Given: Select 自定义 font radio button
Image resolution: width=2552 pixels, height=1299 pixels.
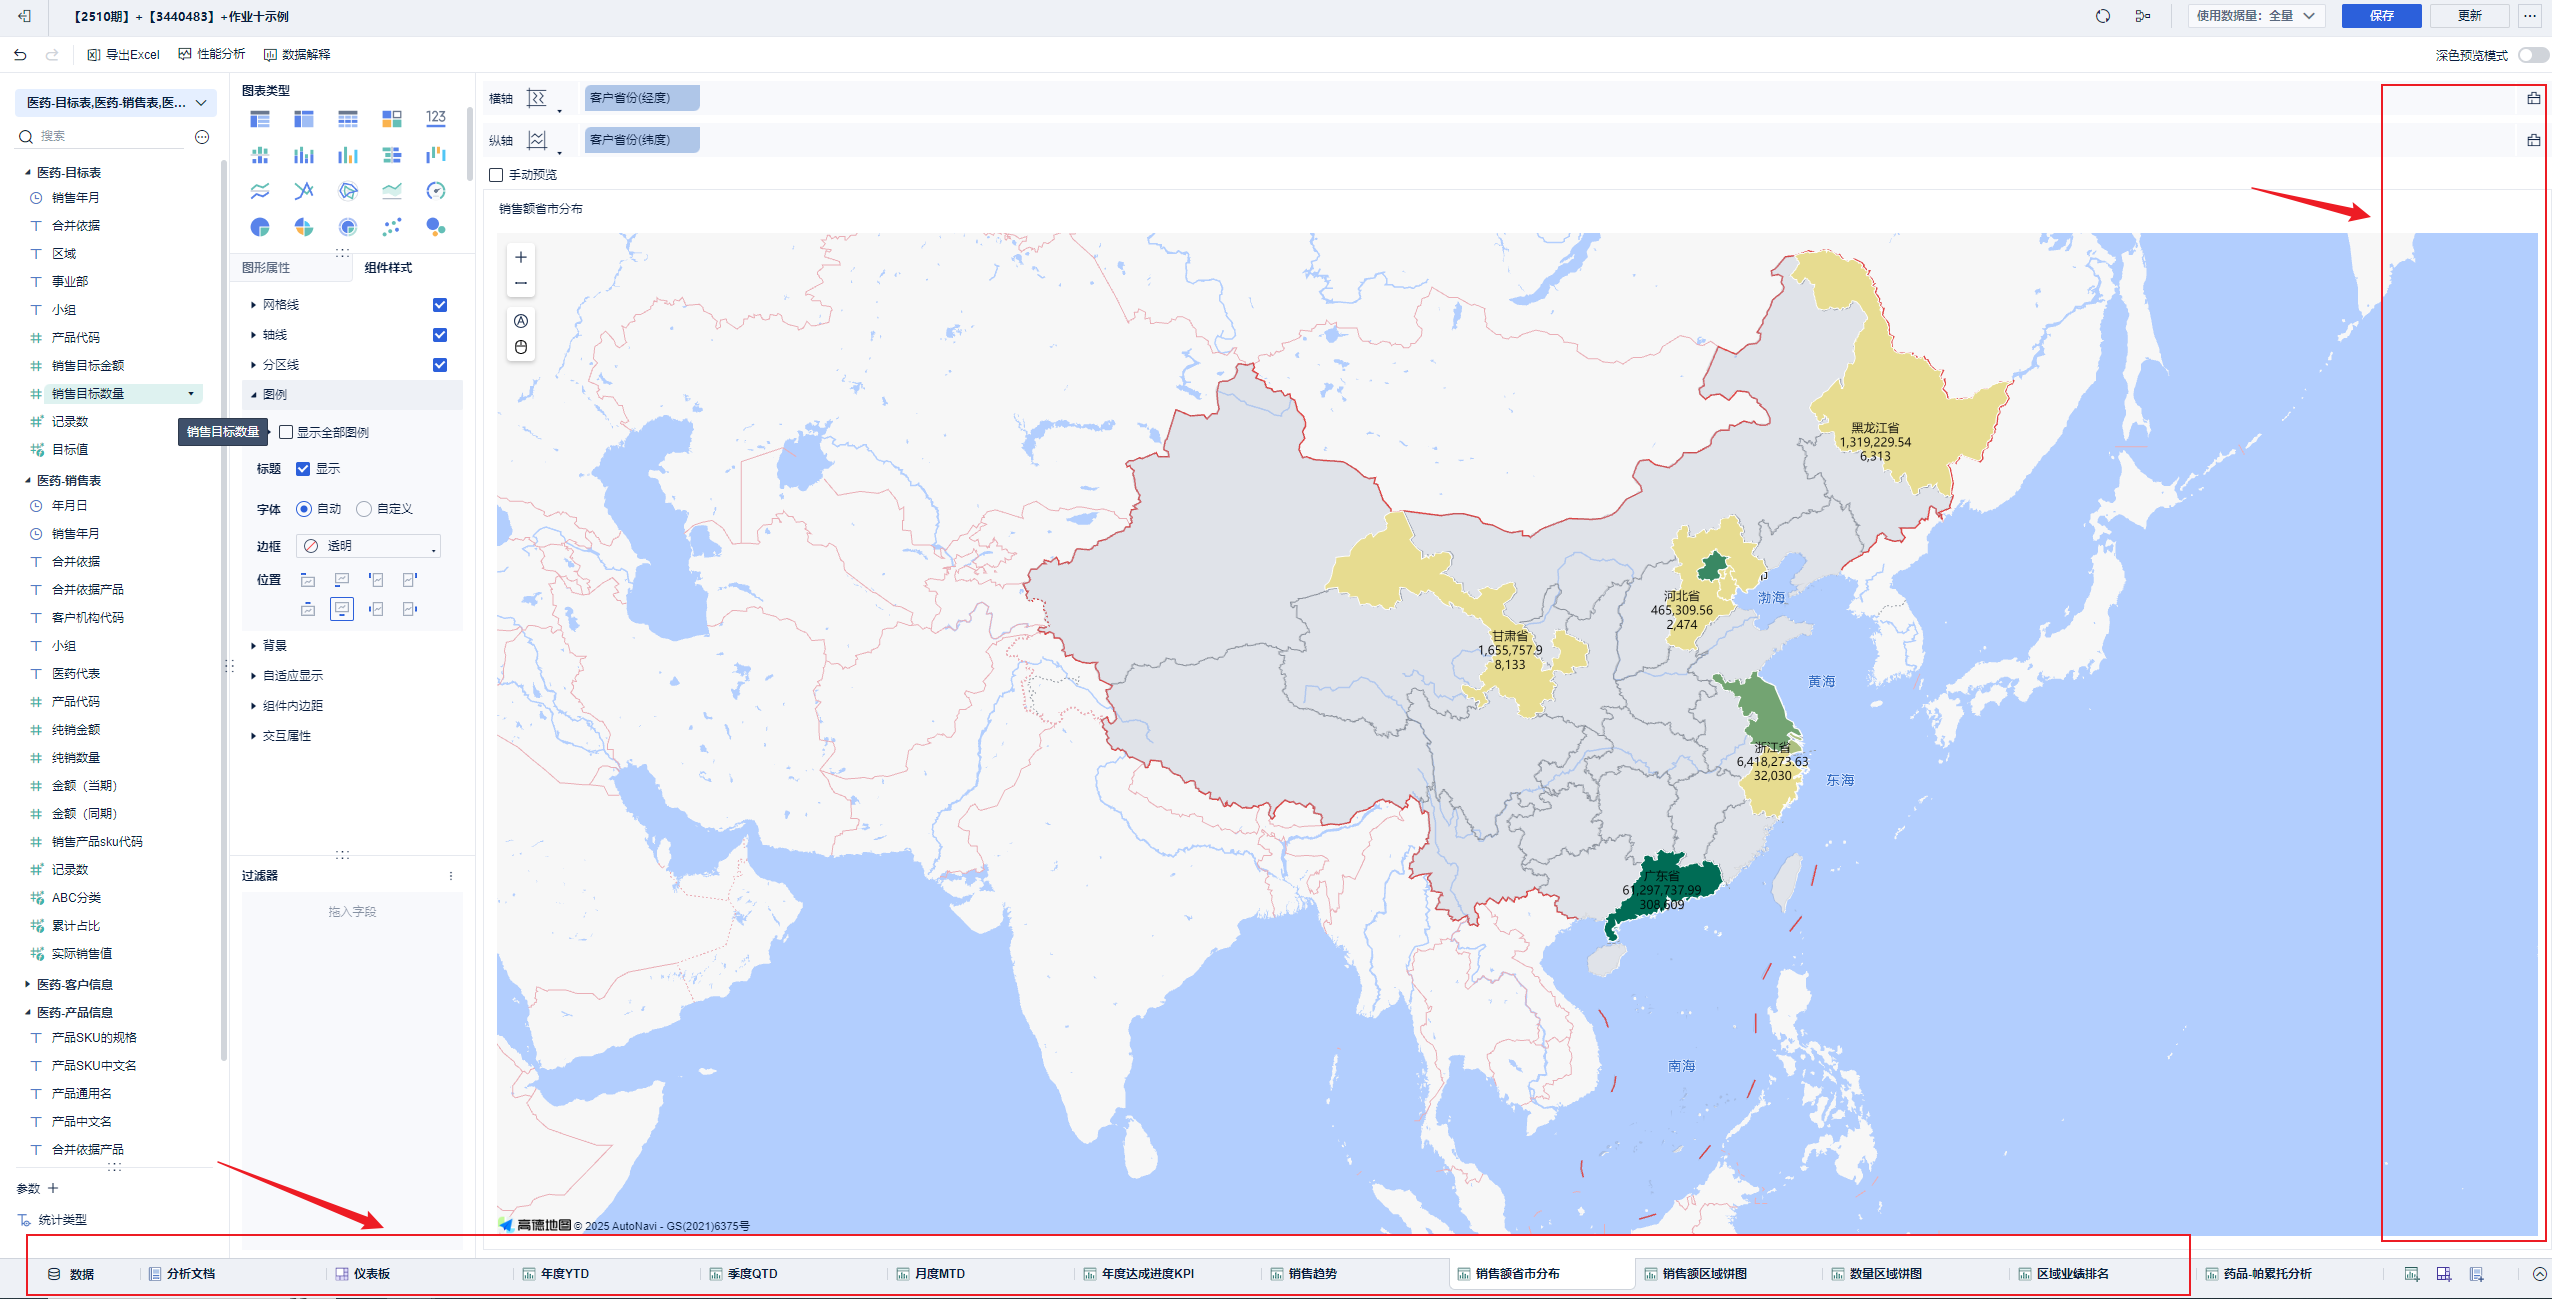Looking at the screenshot, I should [364, 509].
